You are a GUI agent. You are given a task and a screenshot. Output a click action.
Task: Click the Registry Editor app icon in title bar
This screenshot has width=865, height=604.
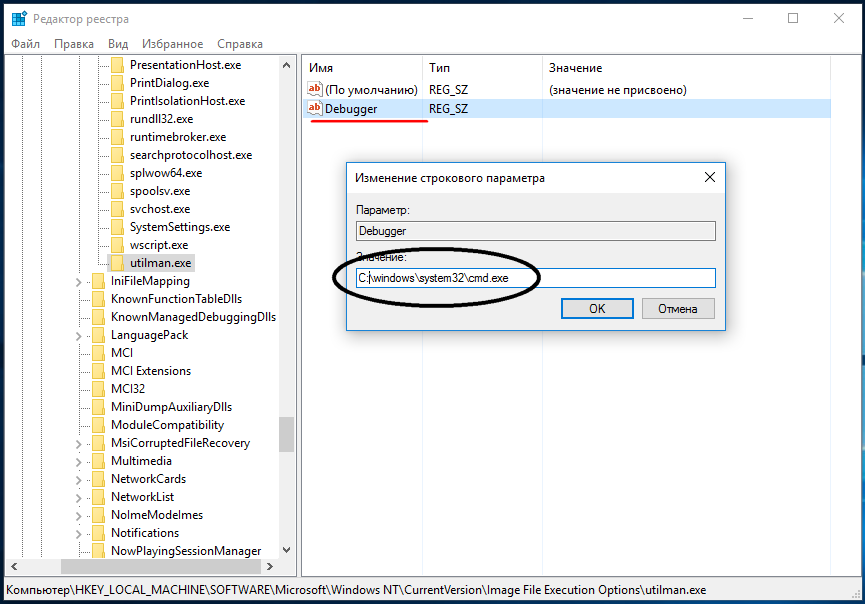point(19,18)
